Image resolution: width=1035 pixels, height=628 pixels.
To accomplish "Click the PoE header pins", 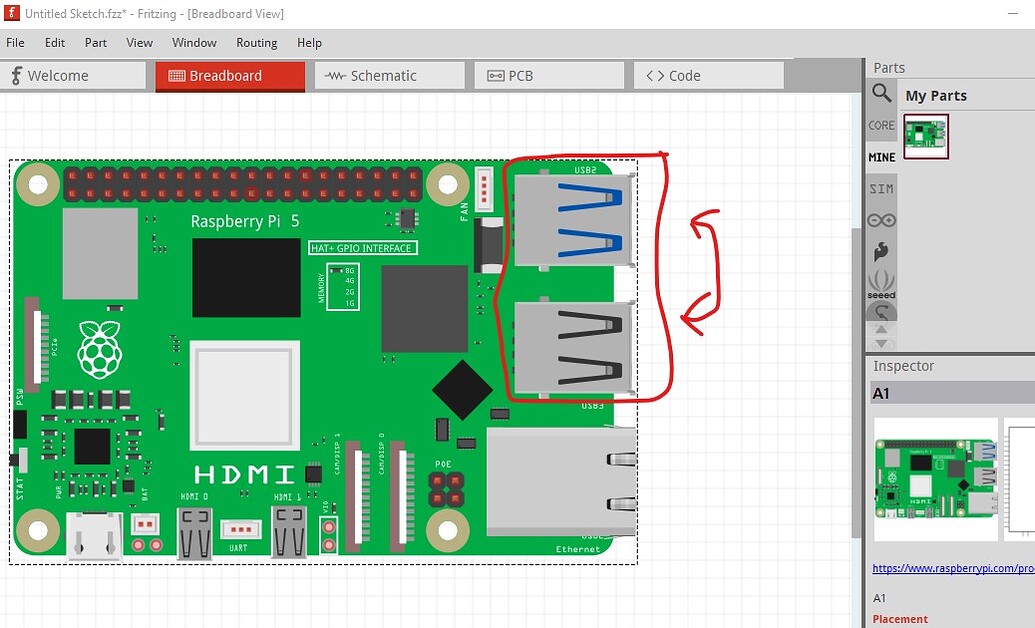I will point(446,489).
